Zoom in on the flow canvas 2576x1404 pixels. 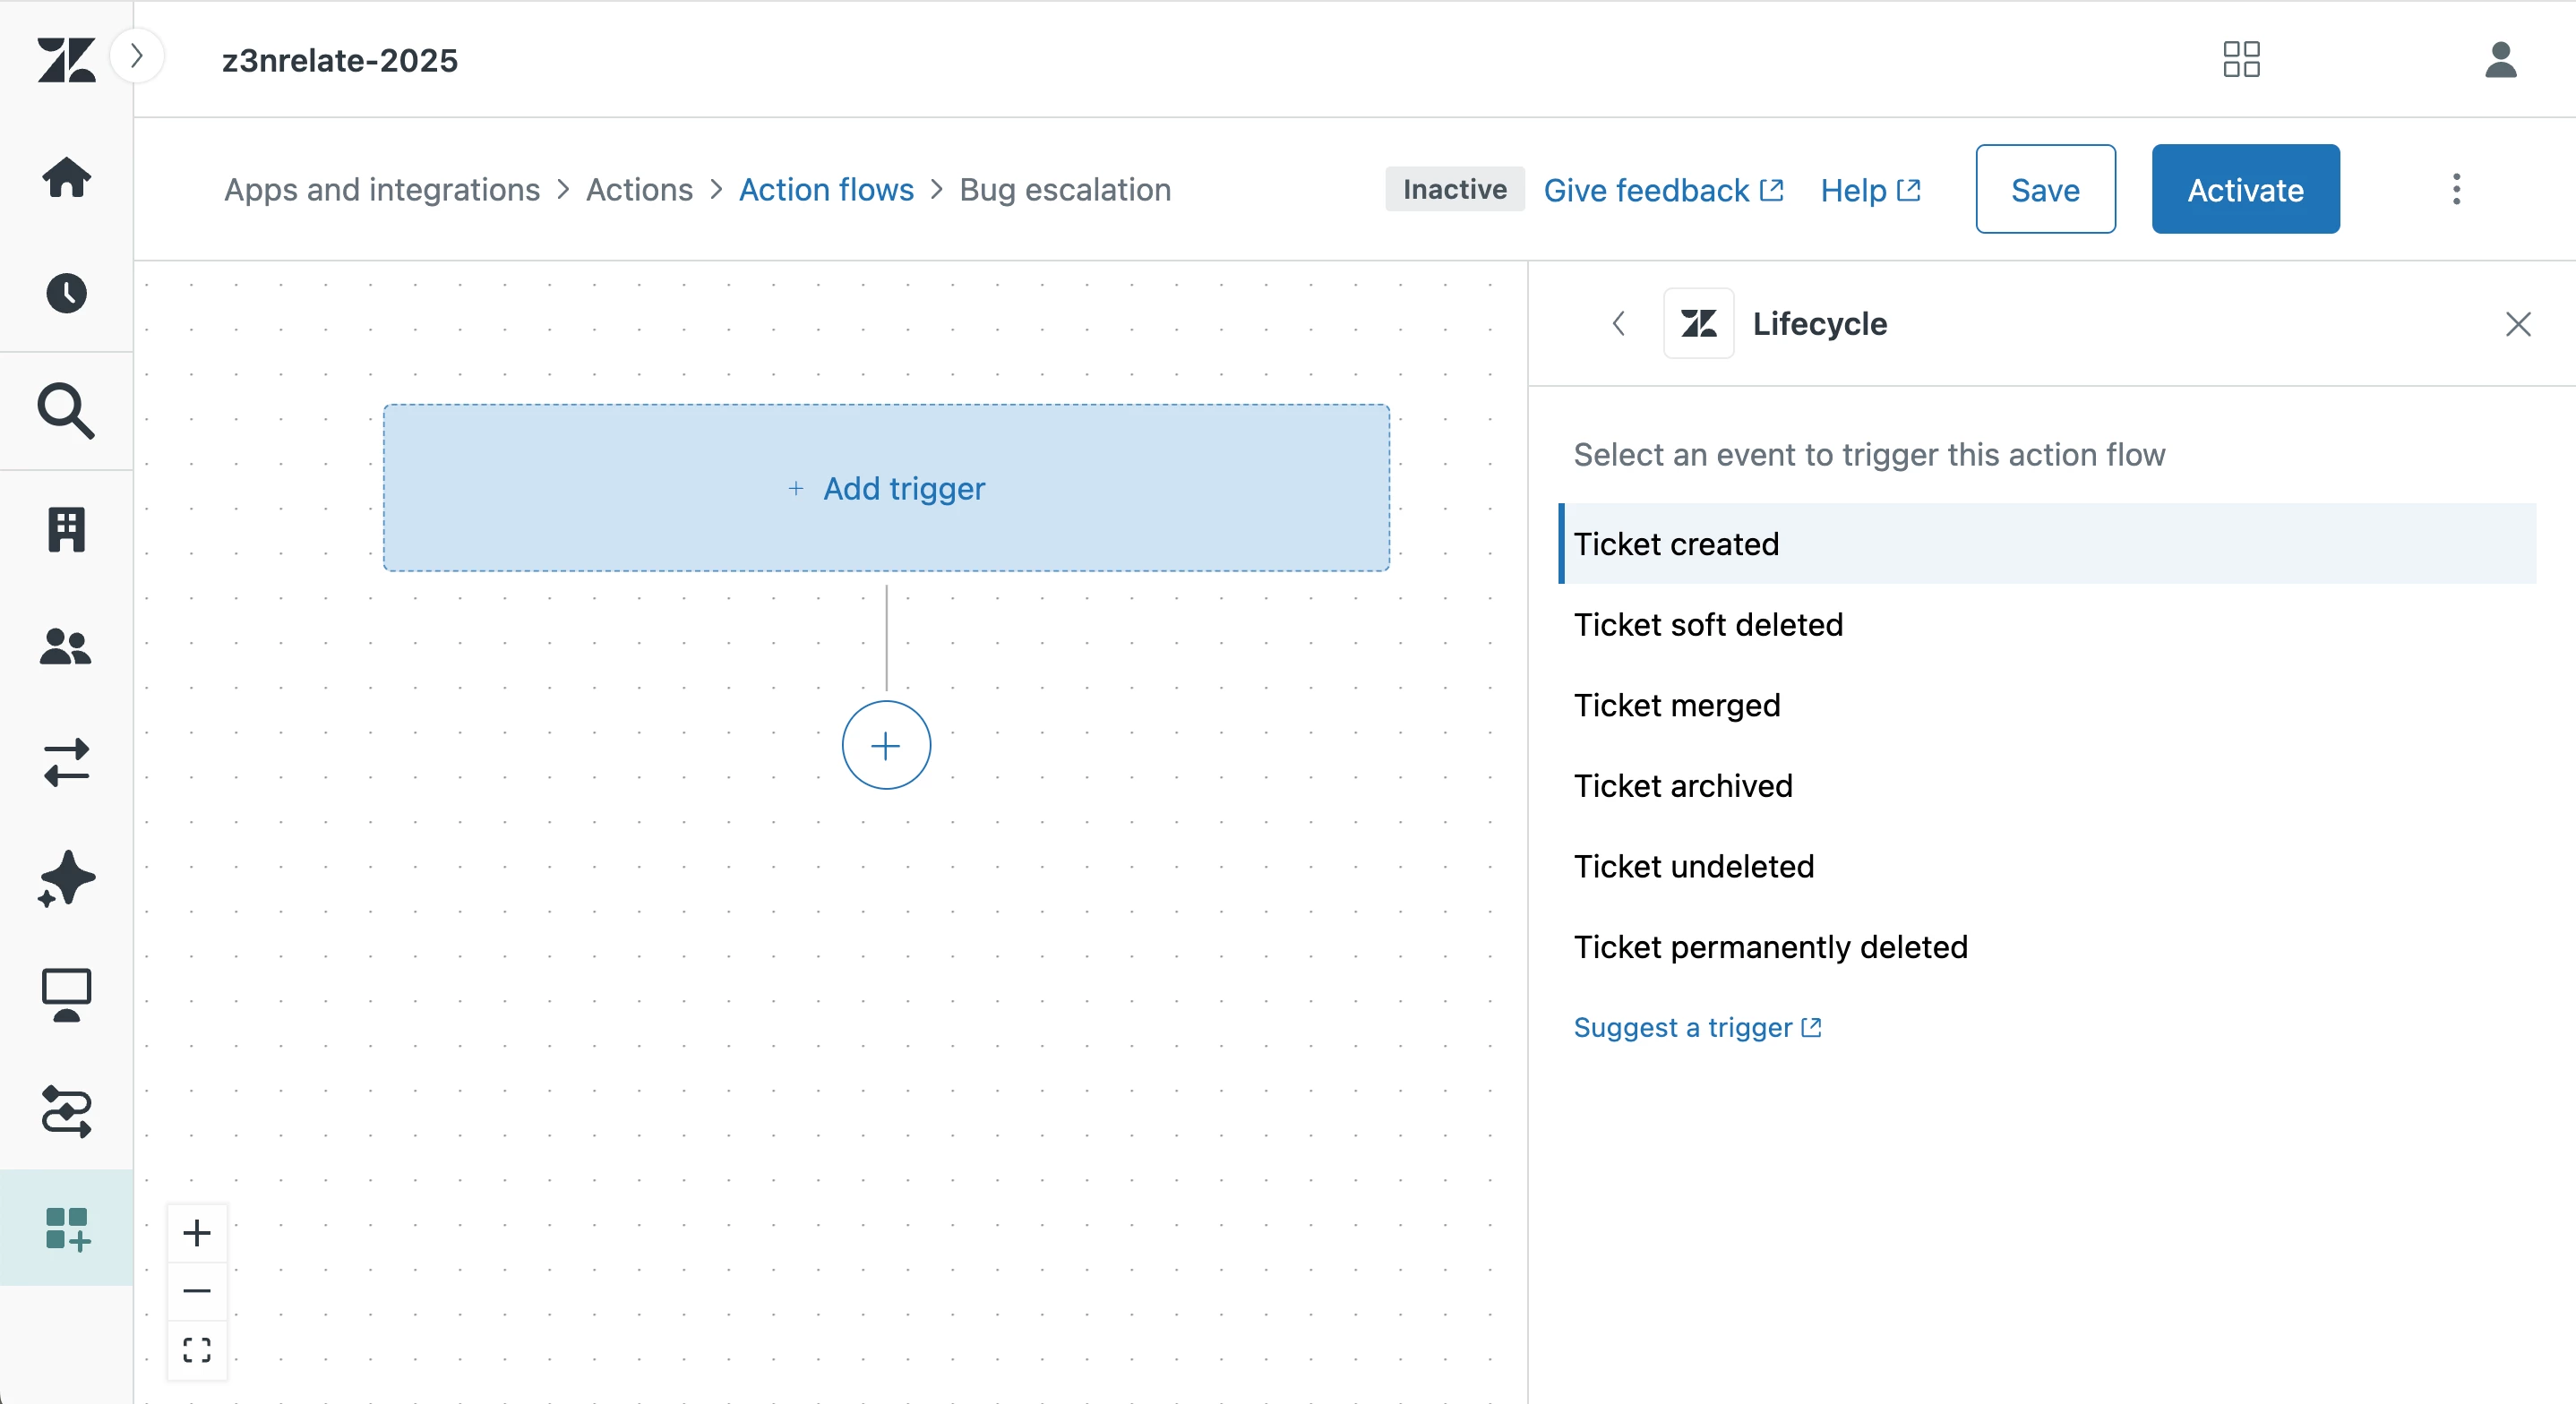pos(197,1233)
